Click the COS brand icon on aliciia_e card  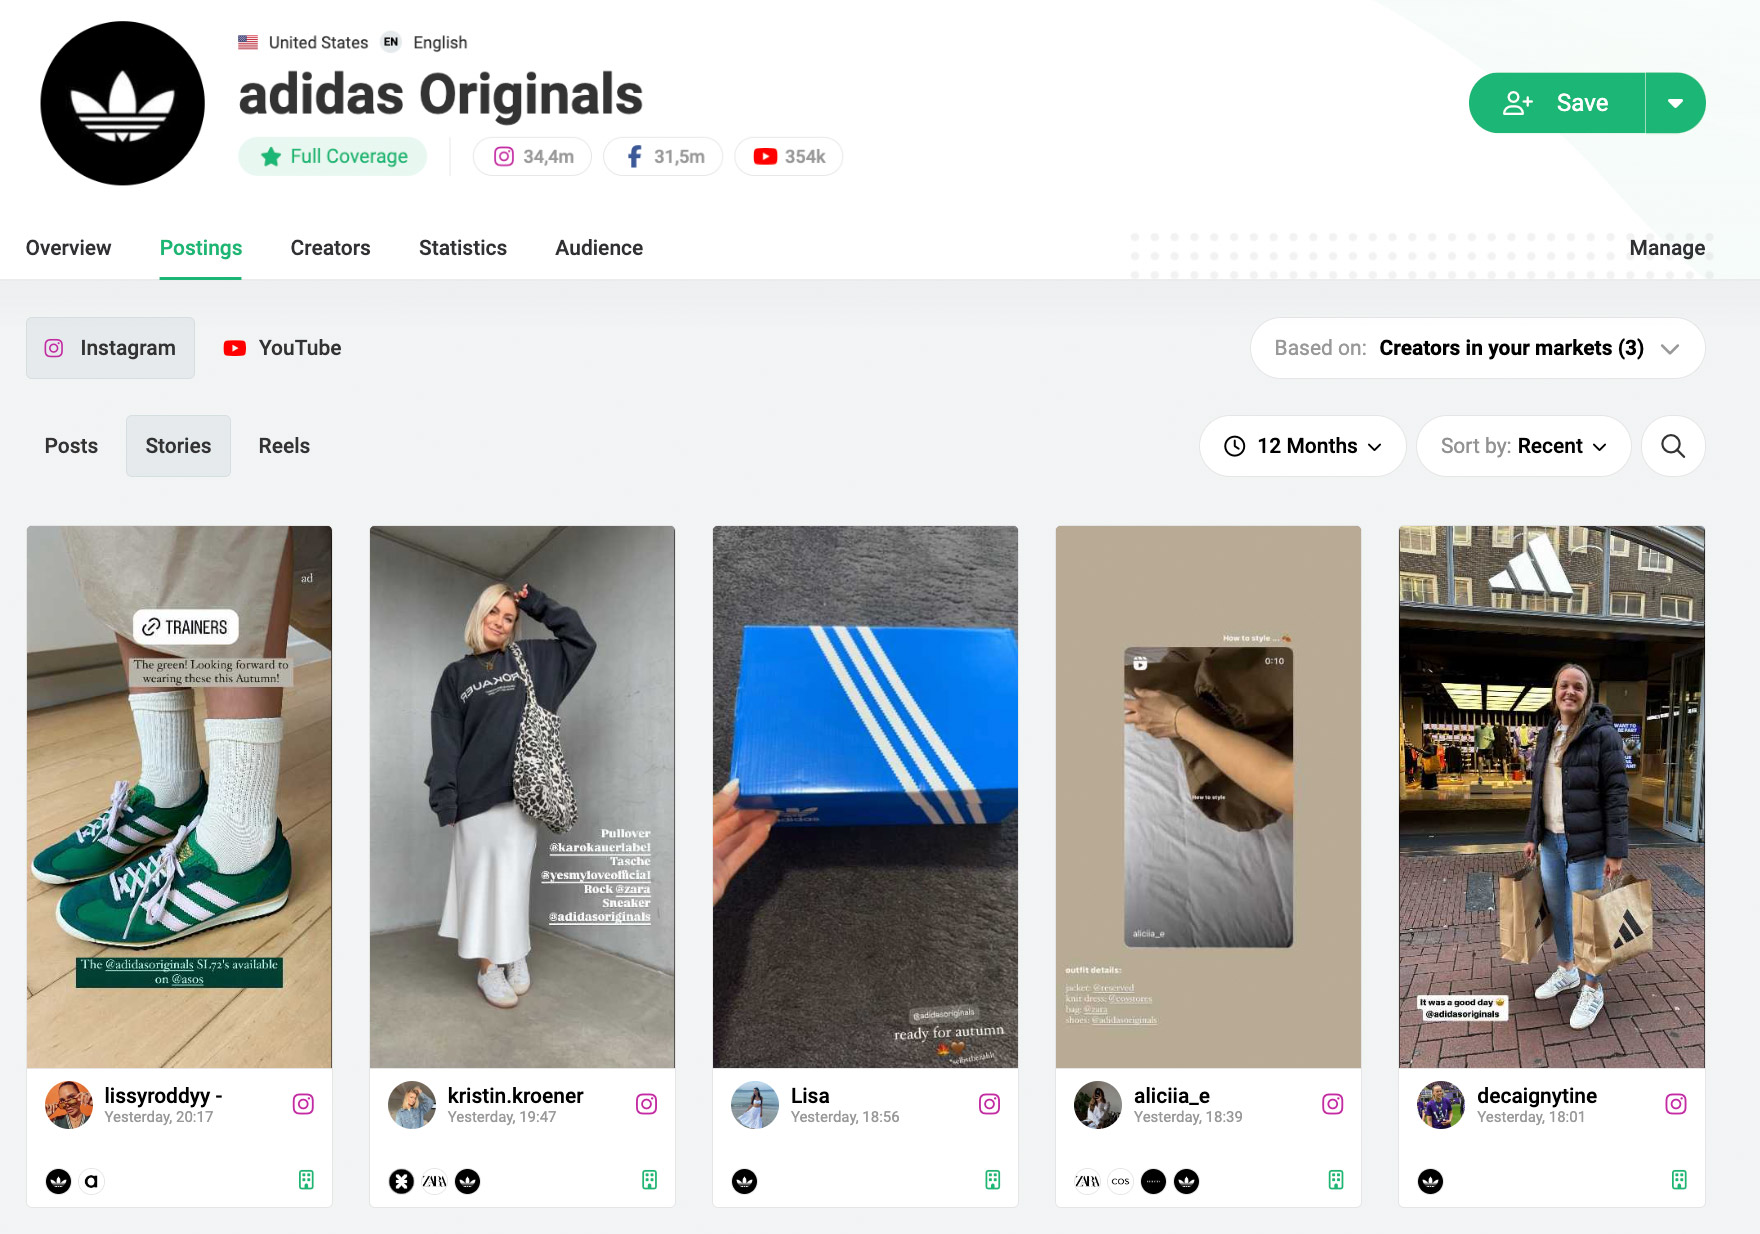pos(1120,1181)
